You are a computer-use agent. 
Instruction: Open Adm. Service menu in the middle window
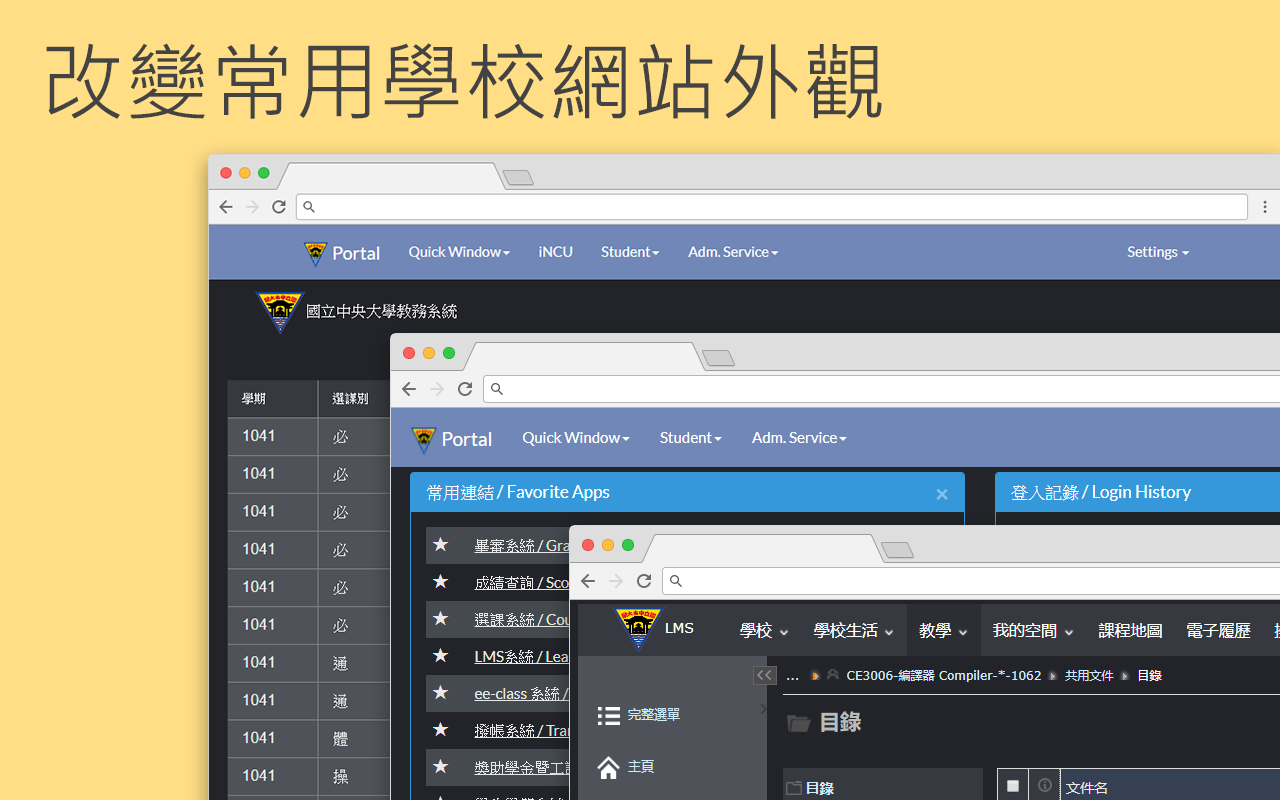tap(799, 438)
